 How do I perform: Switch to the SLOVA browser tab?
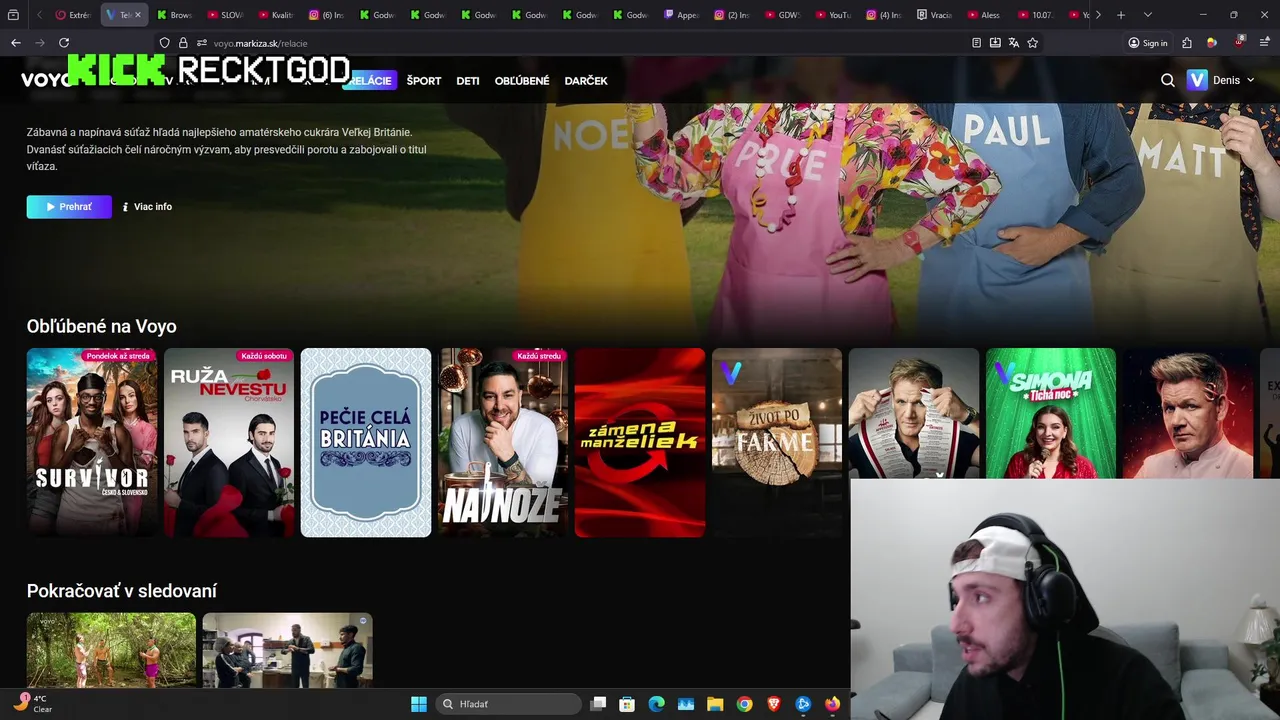click(x=226, y=15)
